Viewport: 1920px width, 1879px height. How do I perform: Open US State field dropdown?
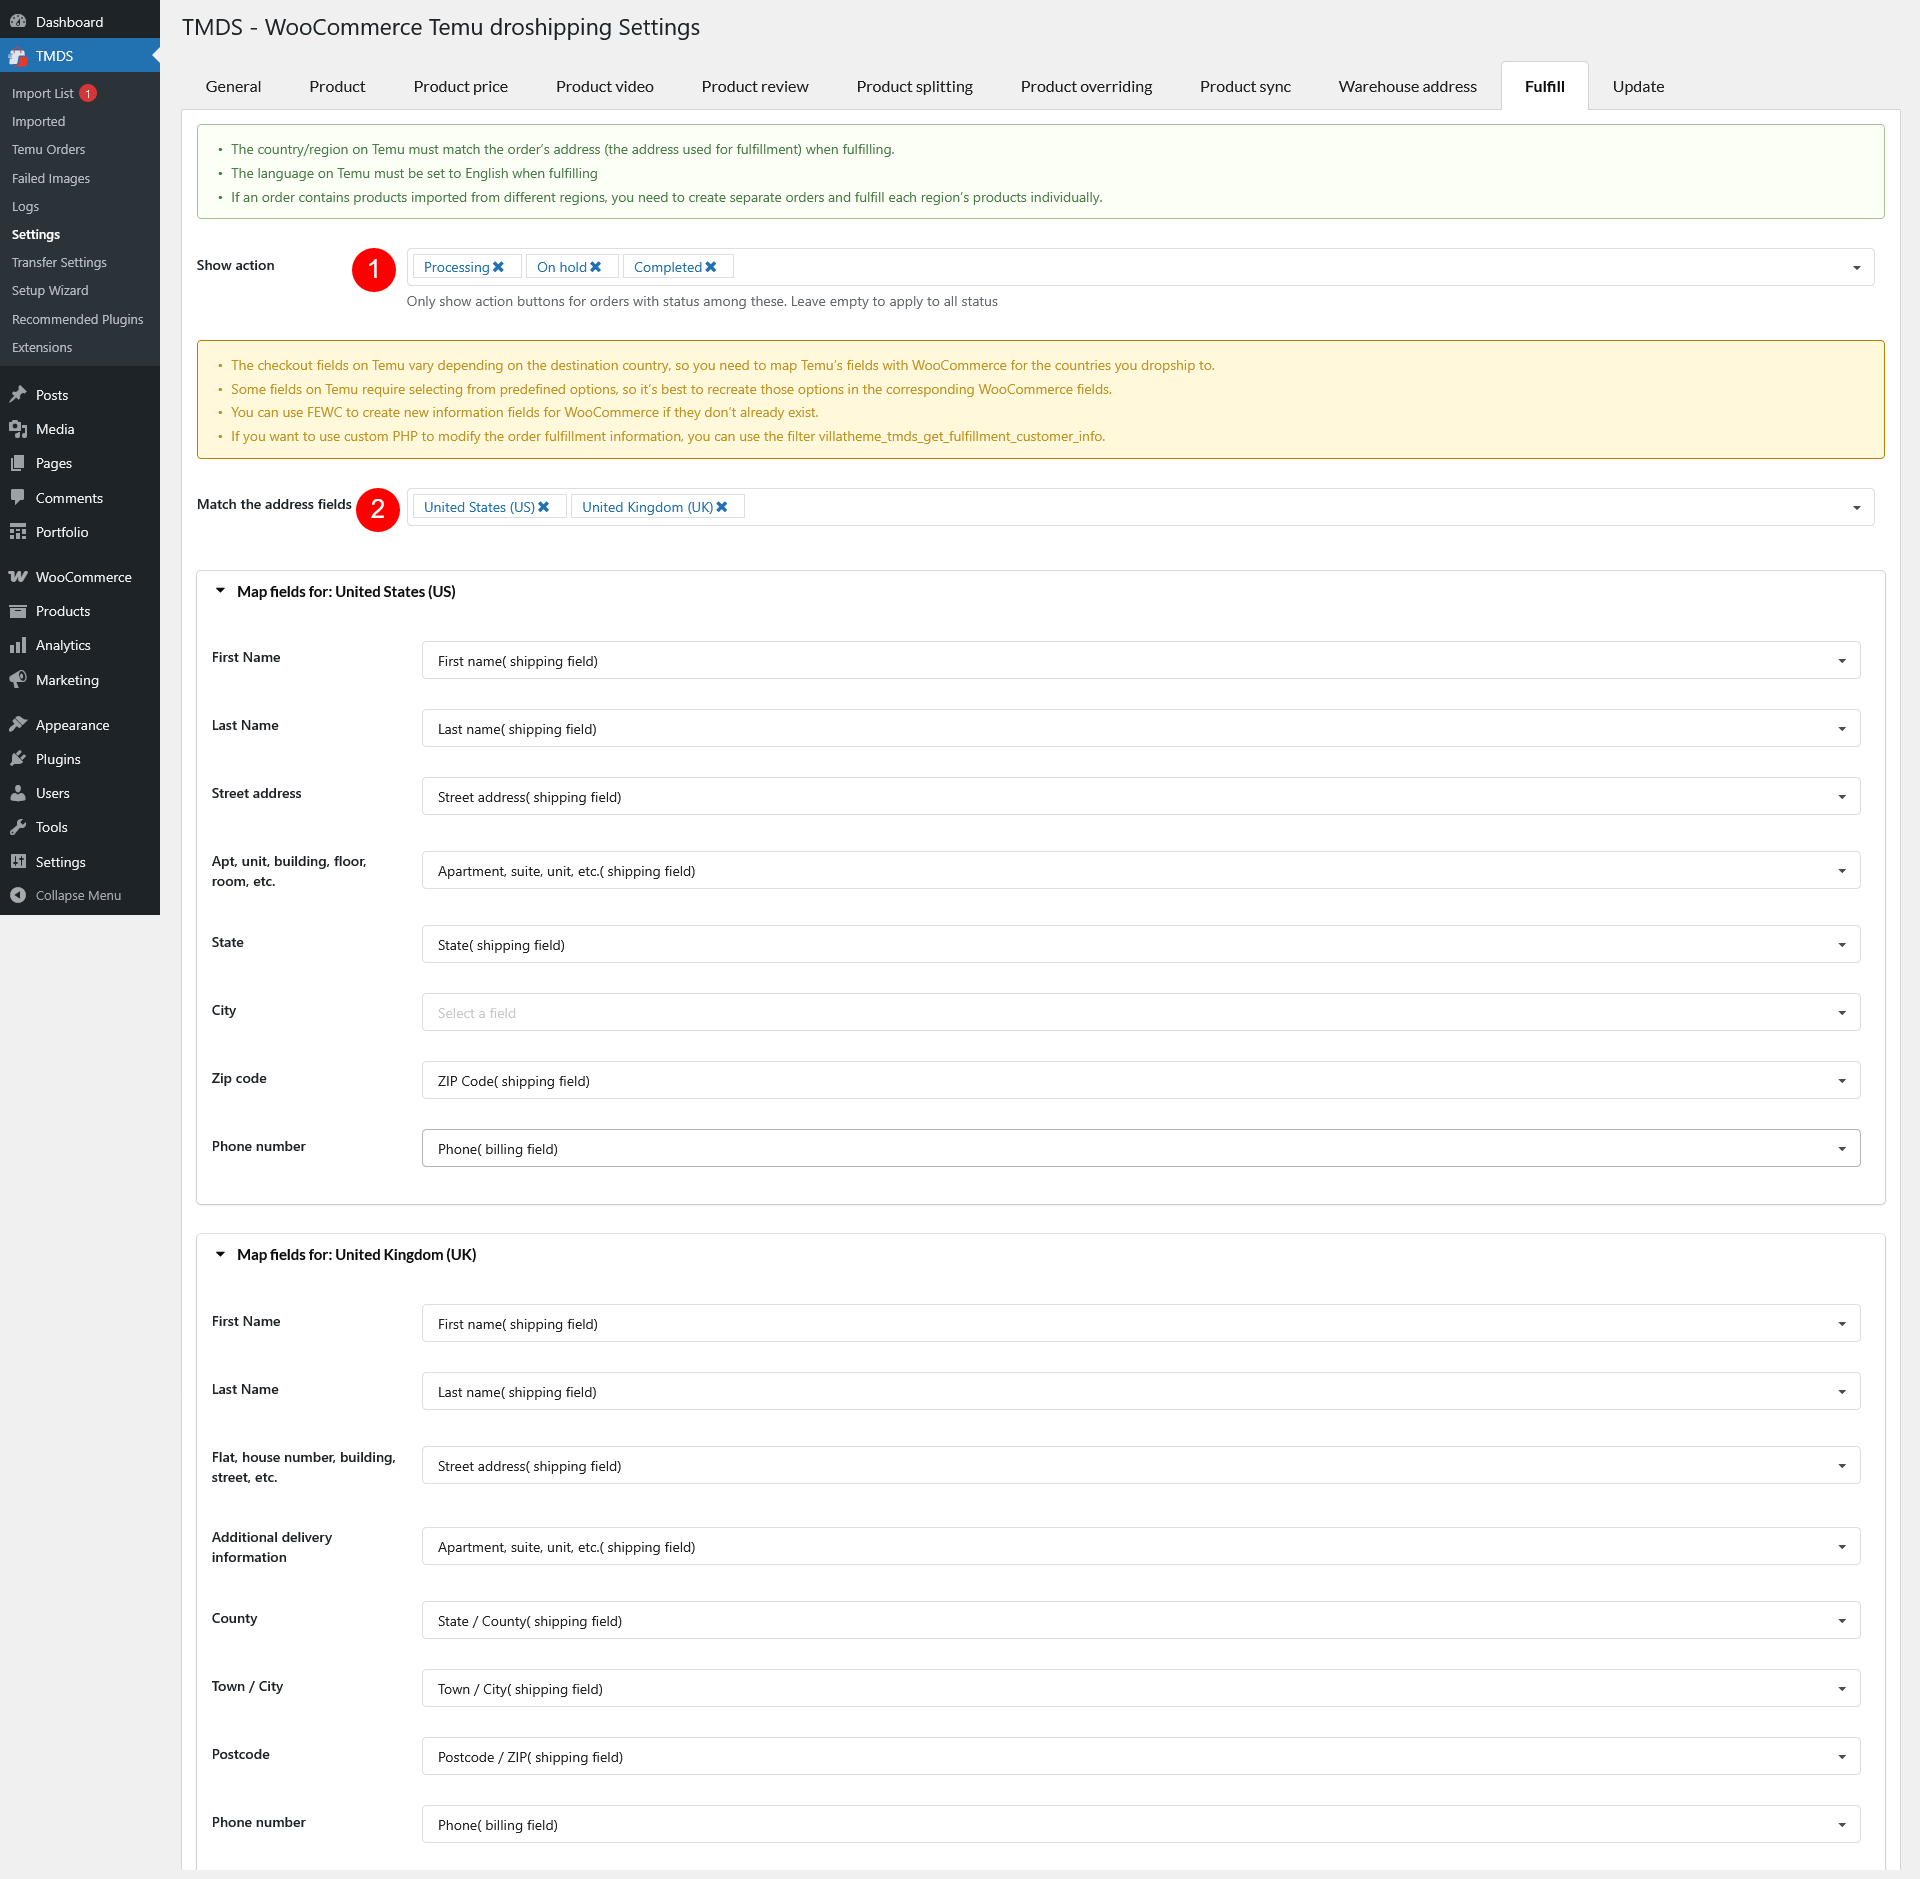click(x=1141, y=944)
